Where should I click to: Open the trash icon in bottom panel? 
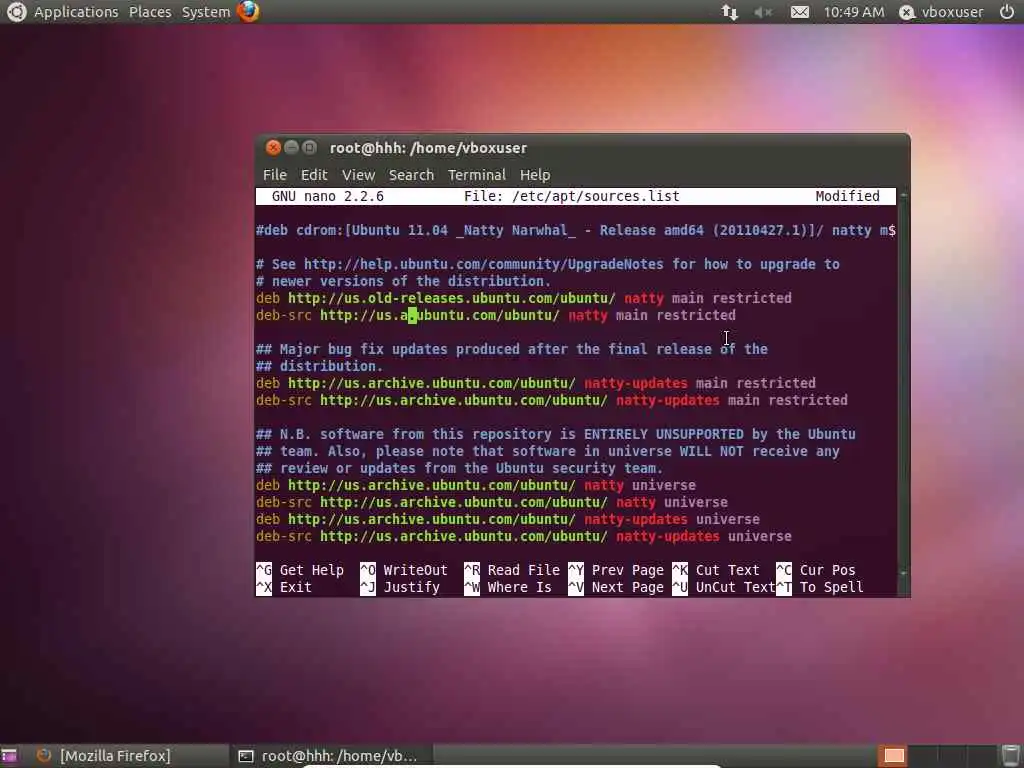[1010, 756]
